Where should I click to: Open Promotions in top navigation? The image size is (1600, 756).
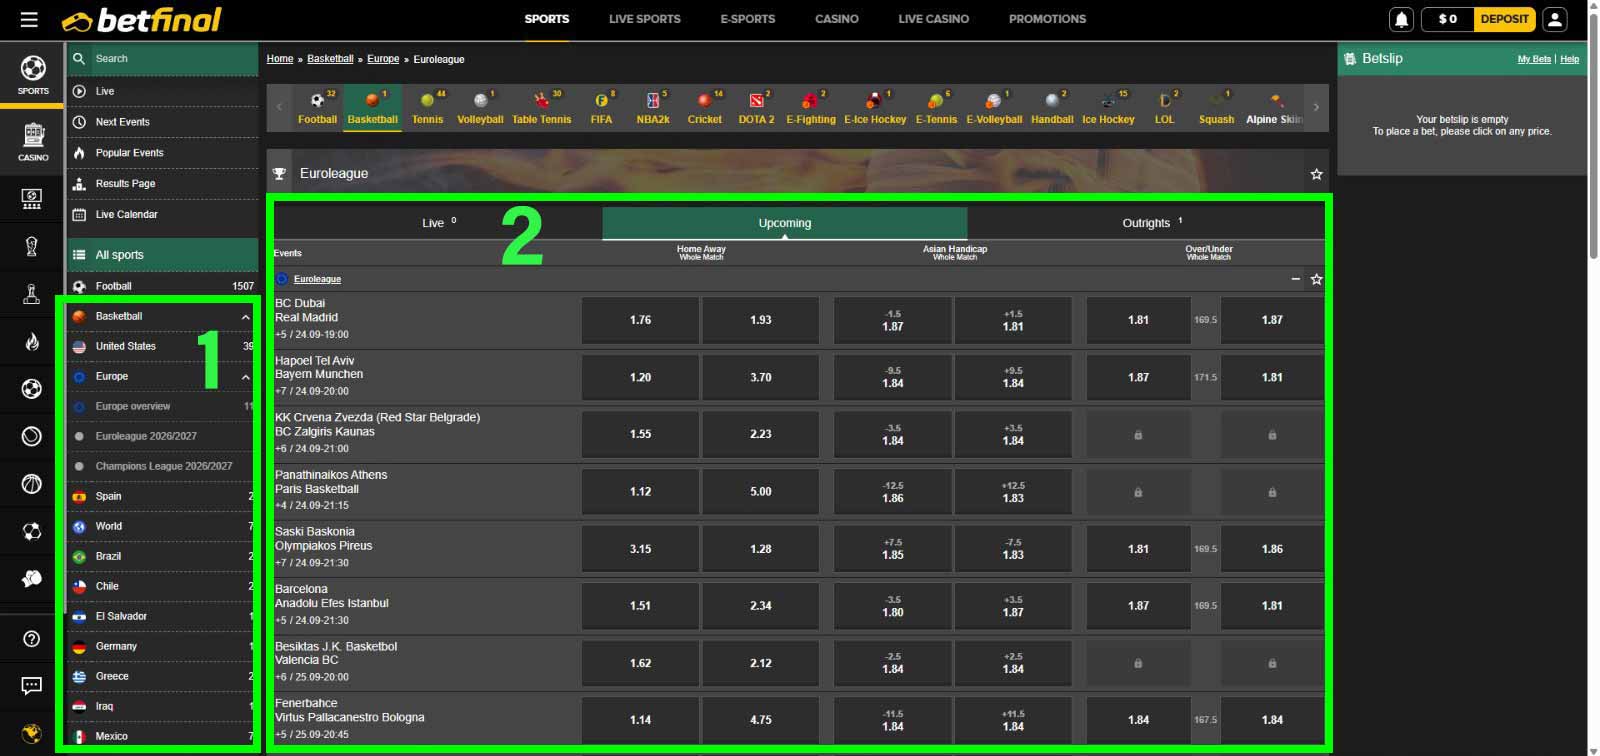point(1047,19)
